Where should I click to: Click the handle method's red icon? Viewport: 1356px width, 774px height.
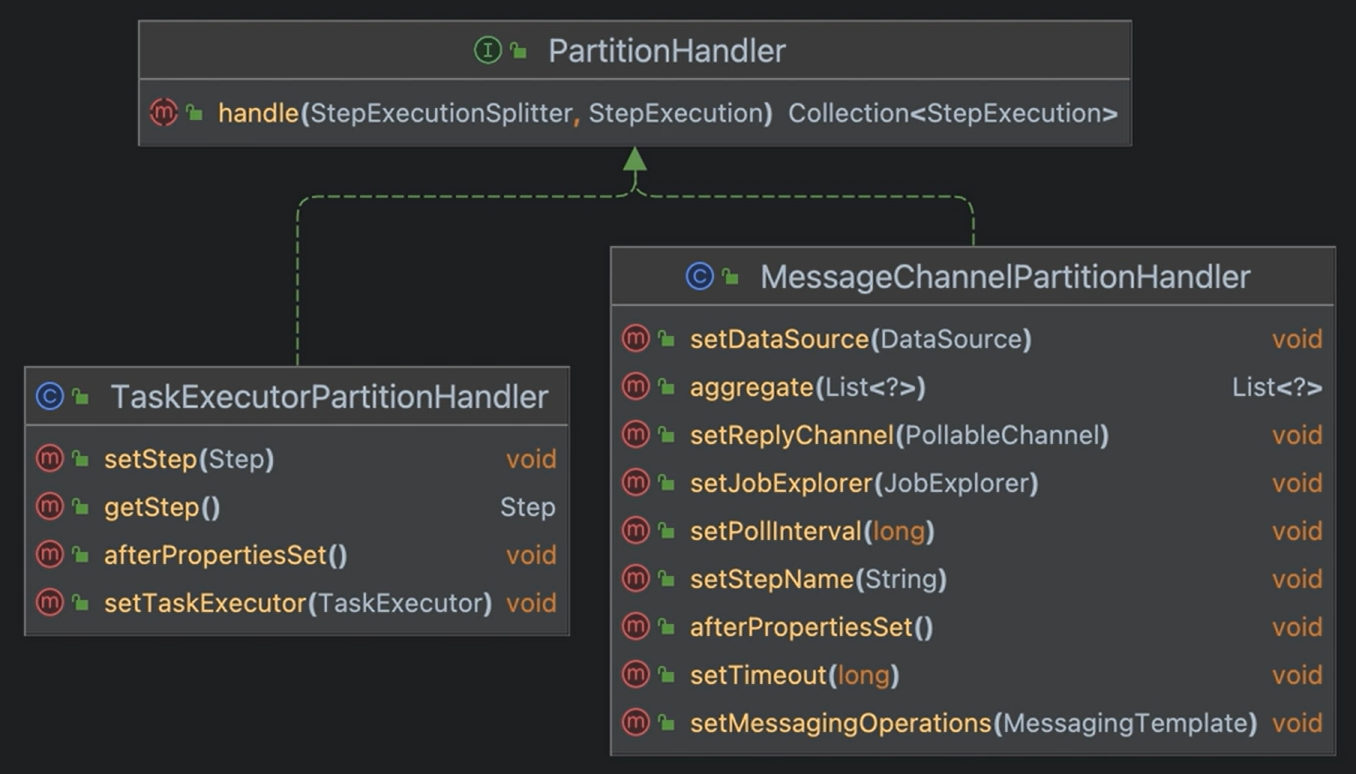[x=163, y=113]
